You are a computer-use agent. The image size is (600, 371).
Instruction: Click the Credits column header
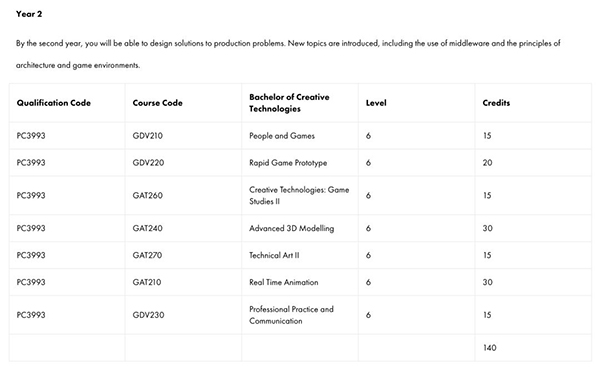pyautogui.click(x=496, y=103)
